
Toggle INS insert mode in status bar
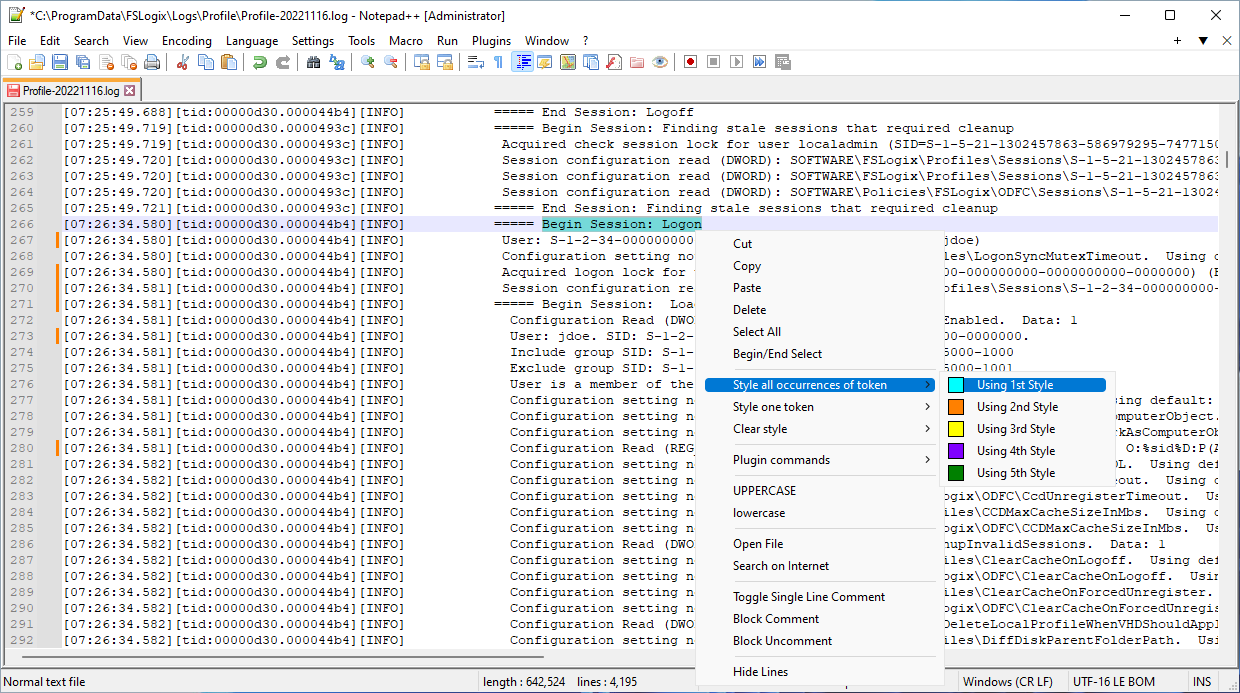pyautogui.click(x=1201, y=682)
